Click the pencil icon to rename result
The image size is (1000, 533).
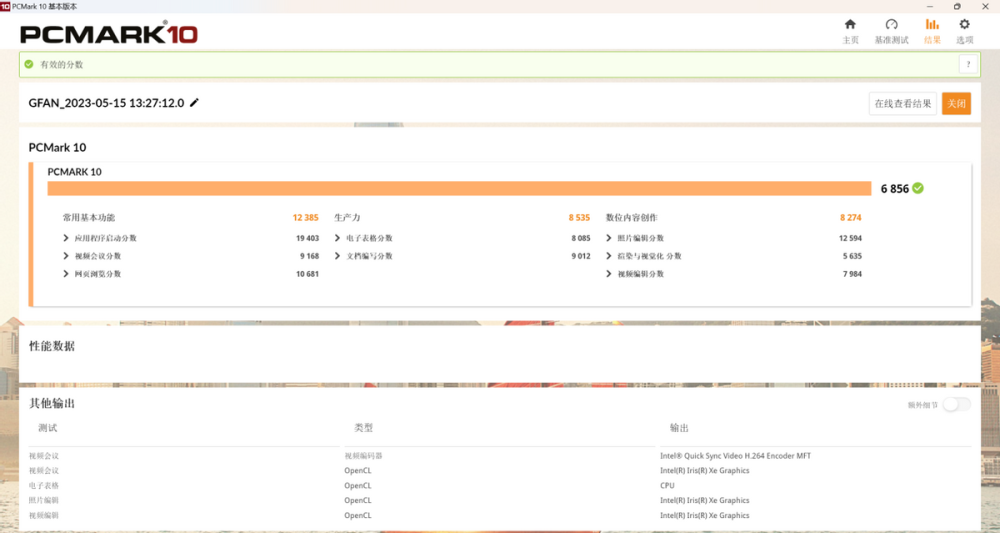(x=194, y=103)
